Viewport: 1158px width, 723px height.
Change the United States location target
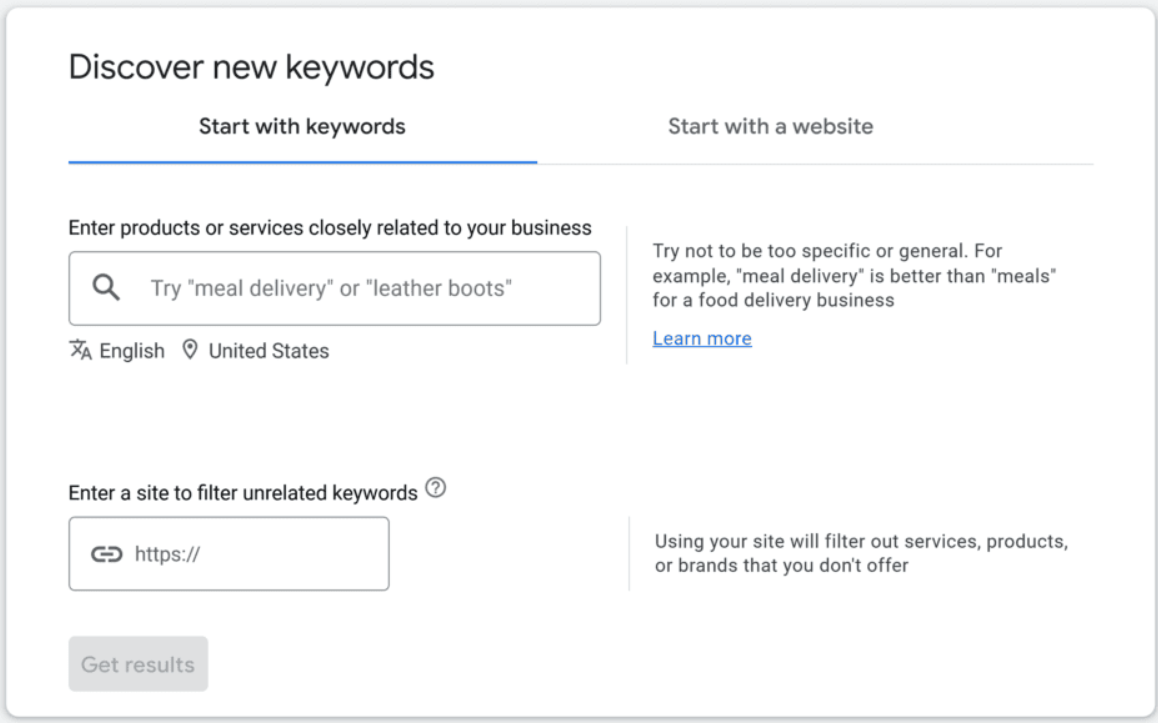coord(268,351)
